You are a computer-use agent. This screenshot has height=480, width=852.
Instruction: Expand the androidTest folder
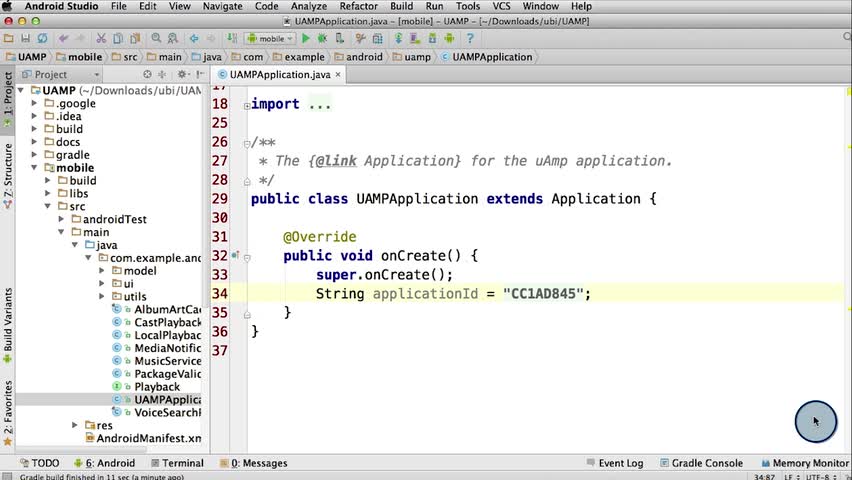(x=61, y=219)
